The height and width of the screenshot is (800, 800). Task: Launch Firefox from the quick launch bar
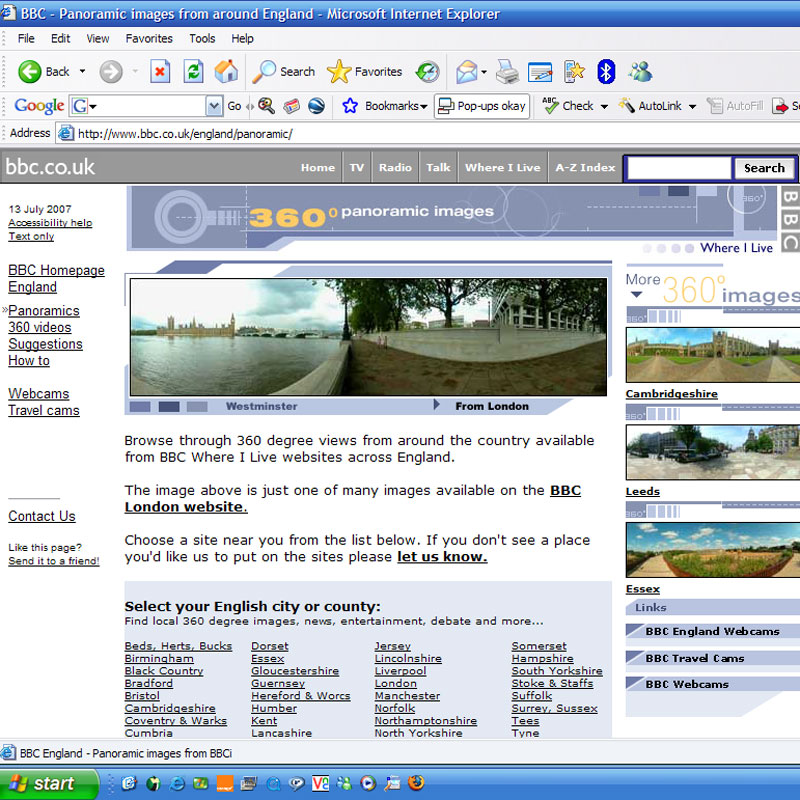click(x=415, y=783)
